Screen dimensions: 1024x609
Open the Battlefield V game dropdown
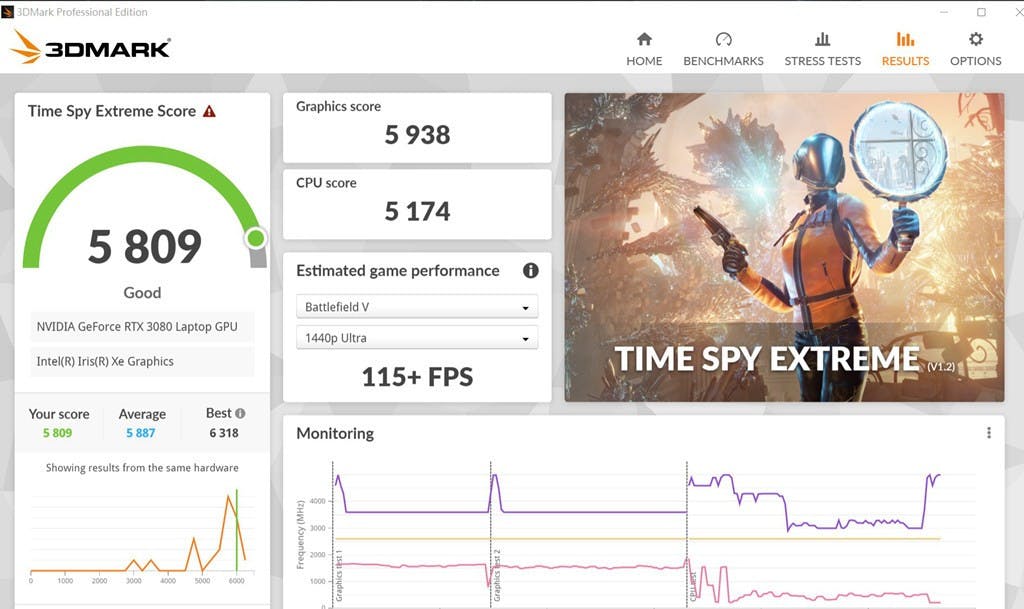(417, 307)
